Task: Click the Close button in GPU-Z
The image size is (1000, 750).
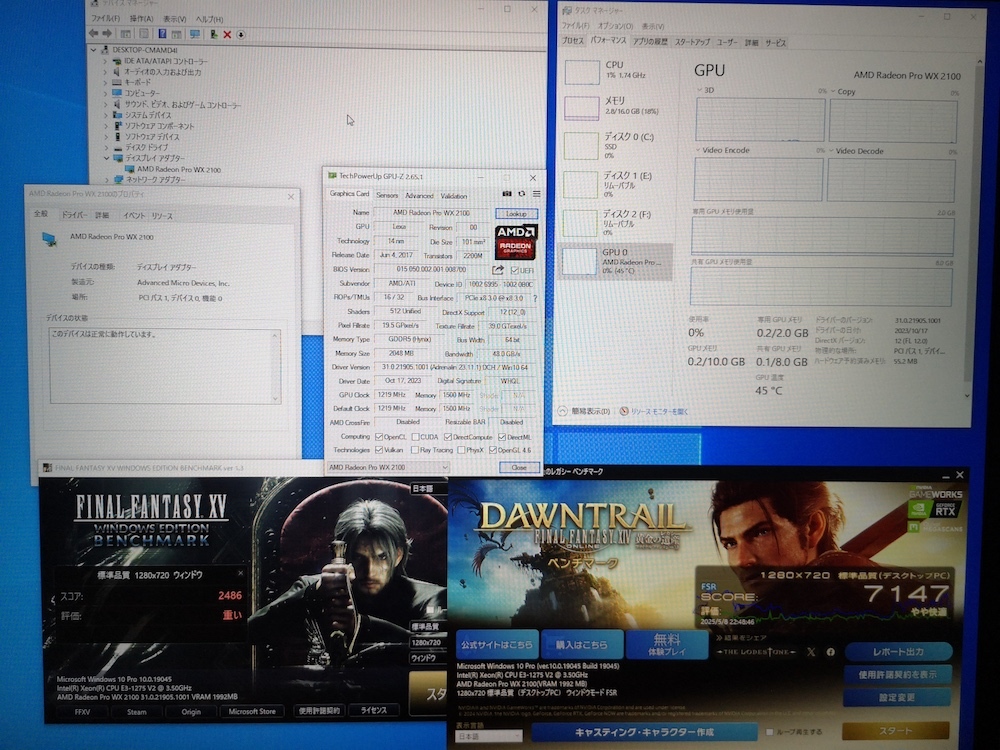Action: [518, 467]
